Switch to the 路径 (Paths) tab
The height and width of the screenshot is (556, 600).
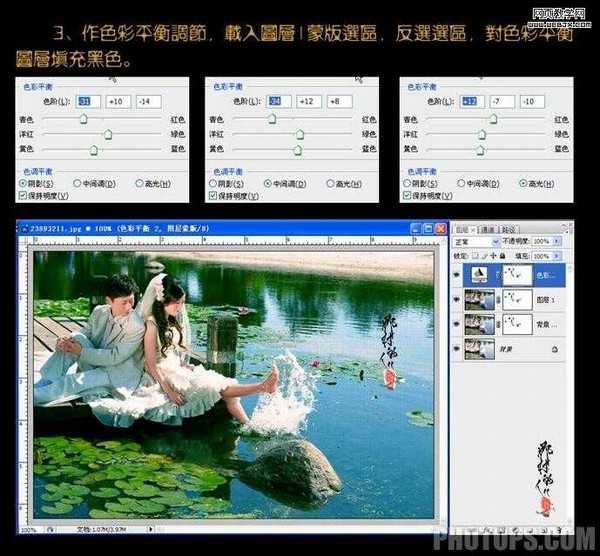tap(509, 229)
